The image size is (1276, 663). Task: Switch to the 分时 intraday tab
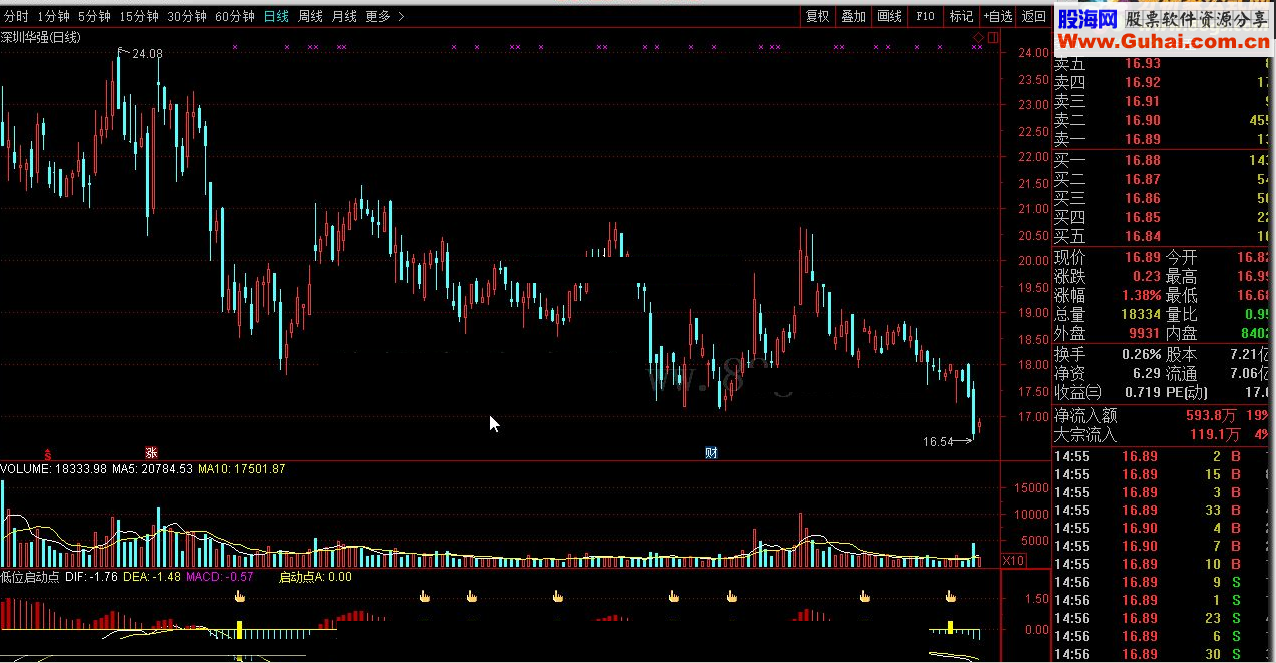[x=16, y=16]
